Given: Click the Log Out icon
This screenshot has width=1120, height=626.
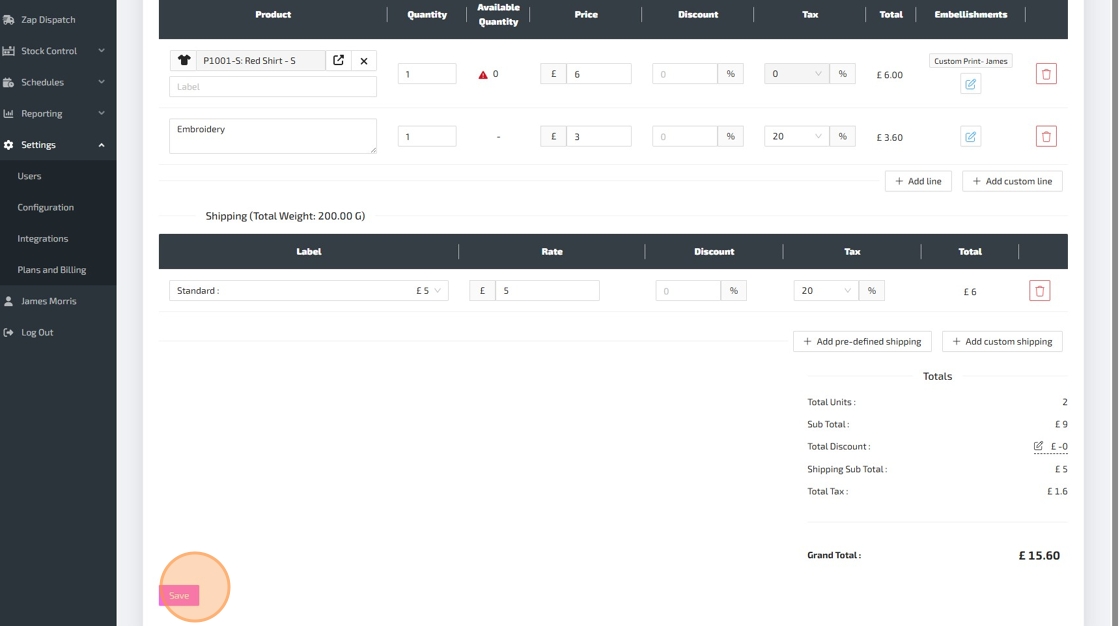Looking at the screenshot, I should point(9,332).
